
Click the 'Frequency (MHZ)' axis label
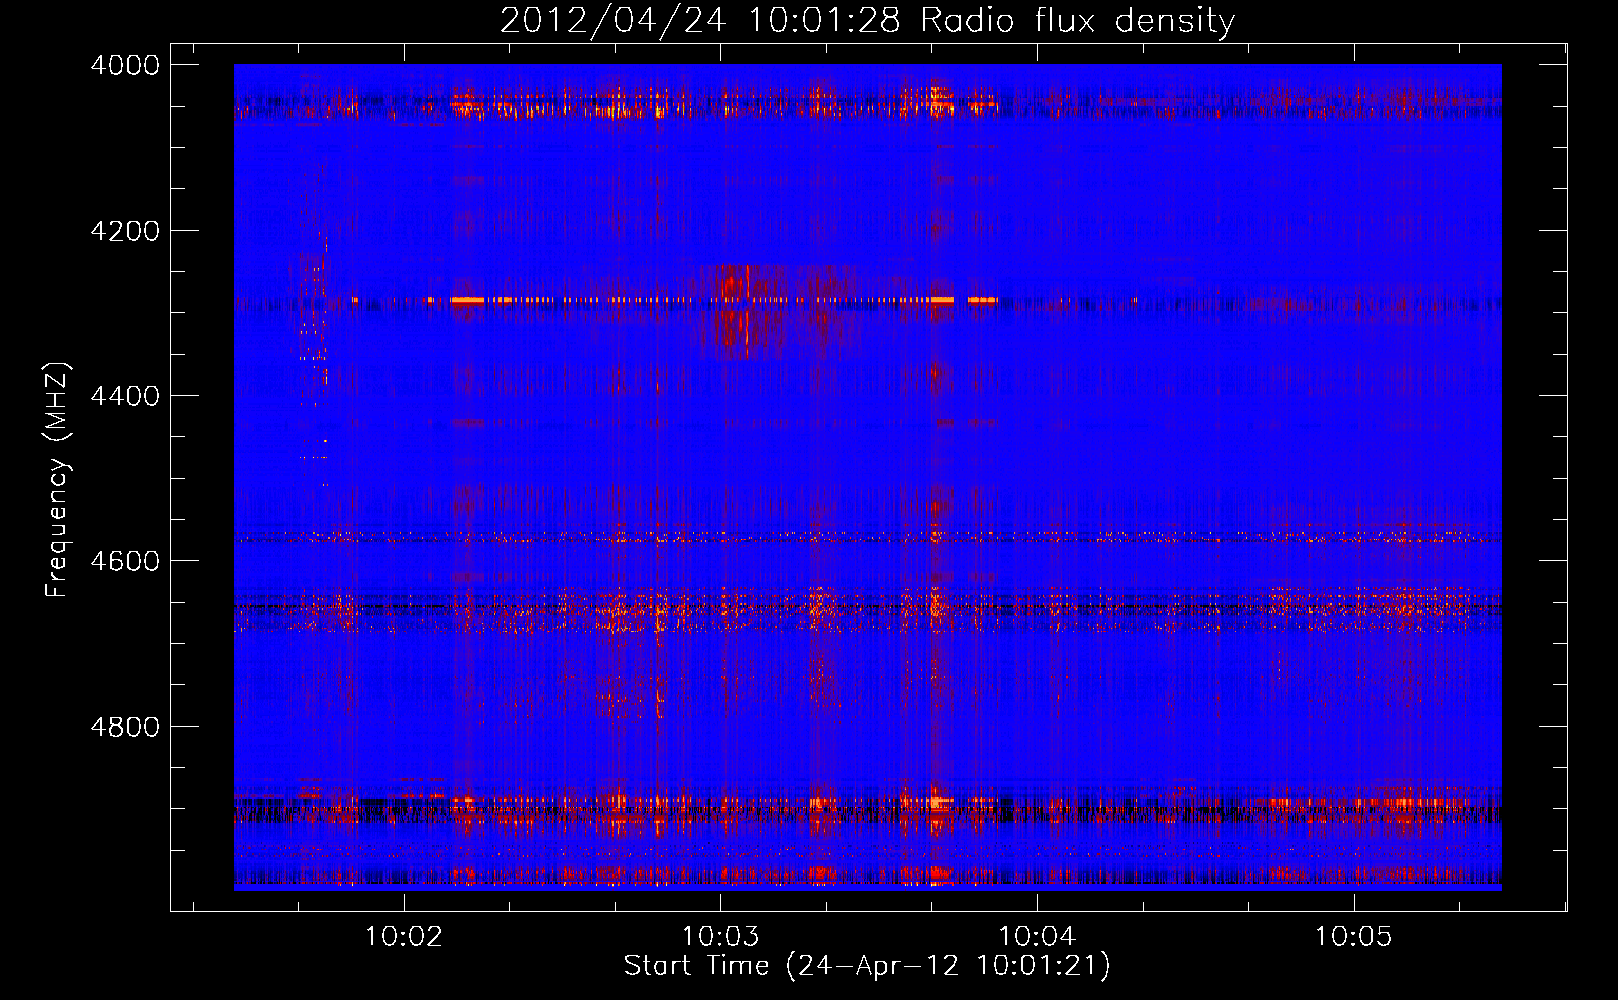(58, 479)
